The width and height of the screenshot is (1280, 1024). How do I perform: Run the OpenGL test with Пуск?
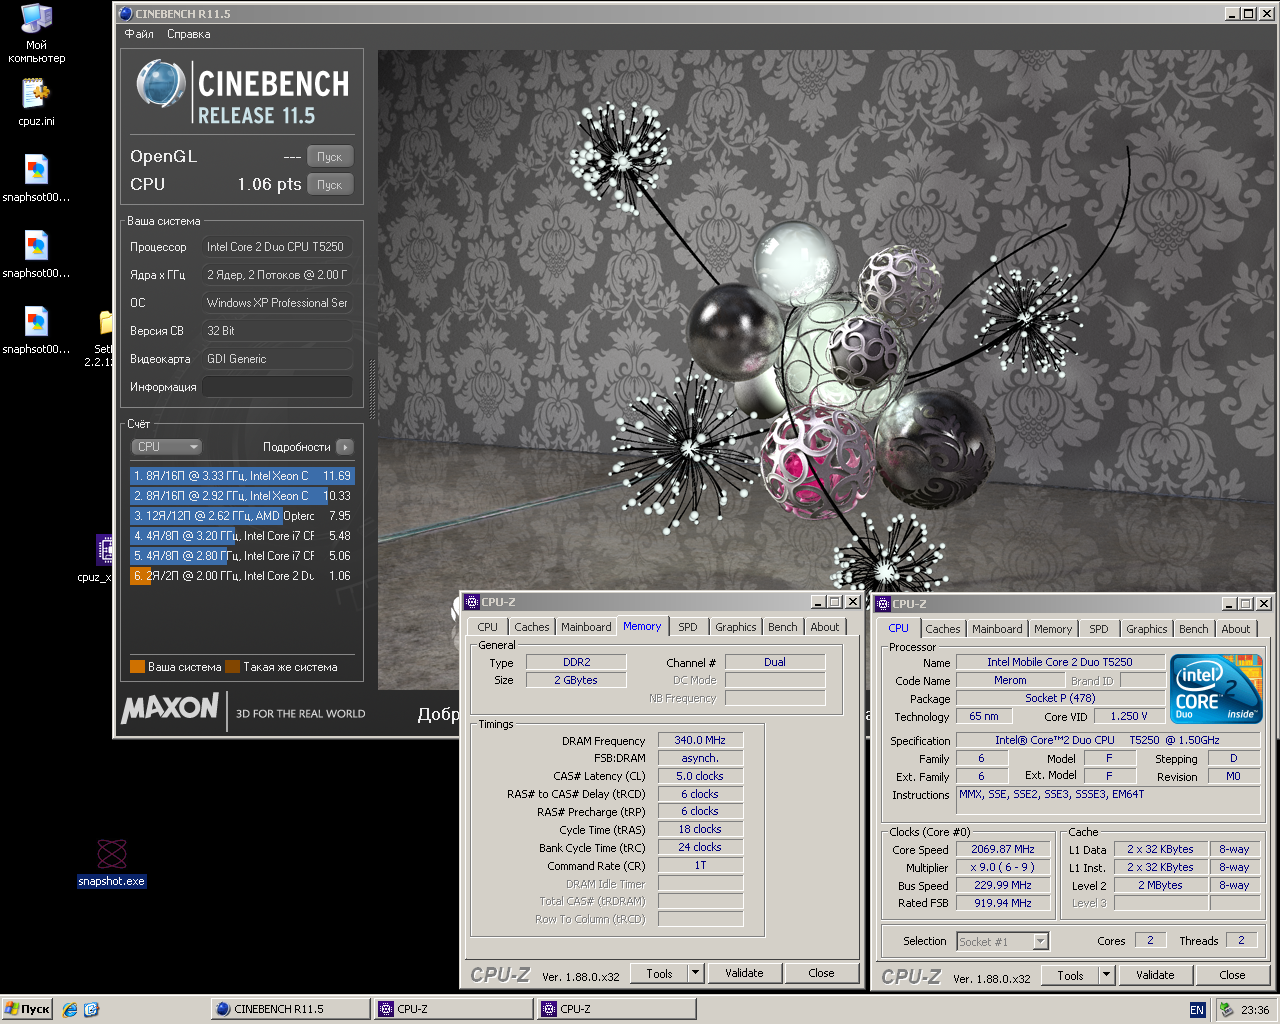click(329, 157)
